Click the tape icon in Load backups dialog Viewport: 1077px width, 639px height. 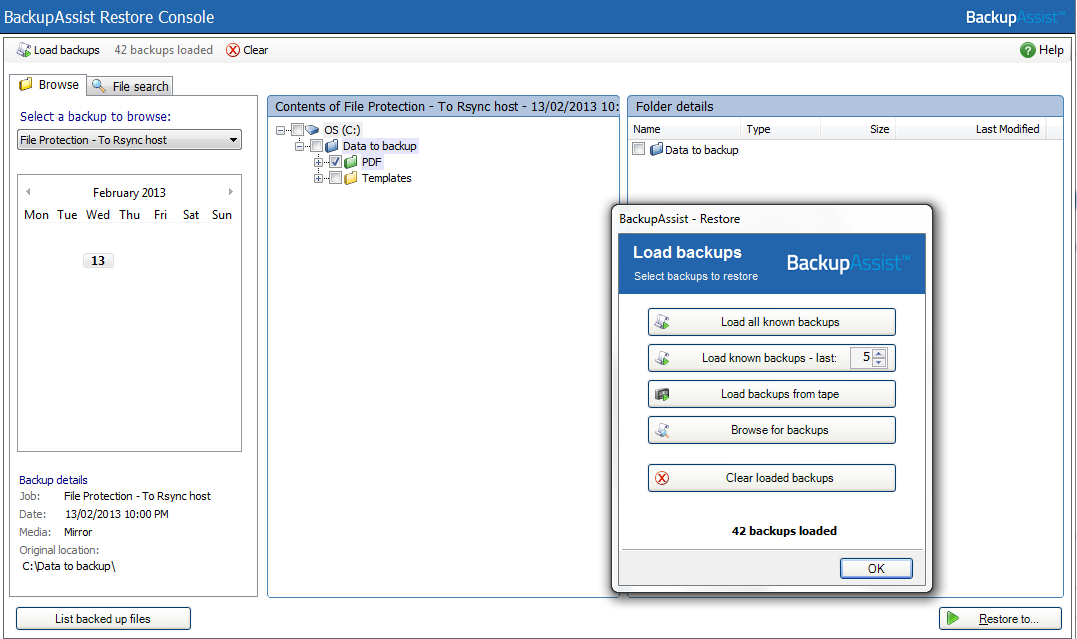pos(662,394)
